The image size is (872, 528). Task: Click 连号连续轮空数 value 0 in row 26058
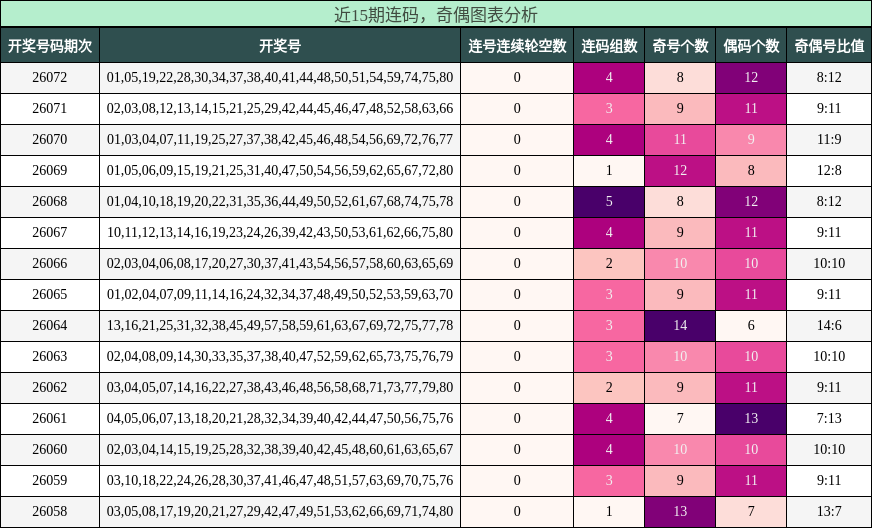coord(517,512)
